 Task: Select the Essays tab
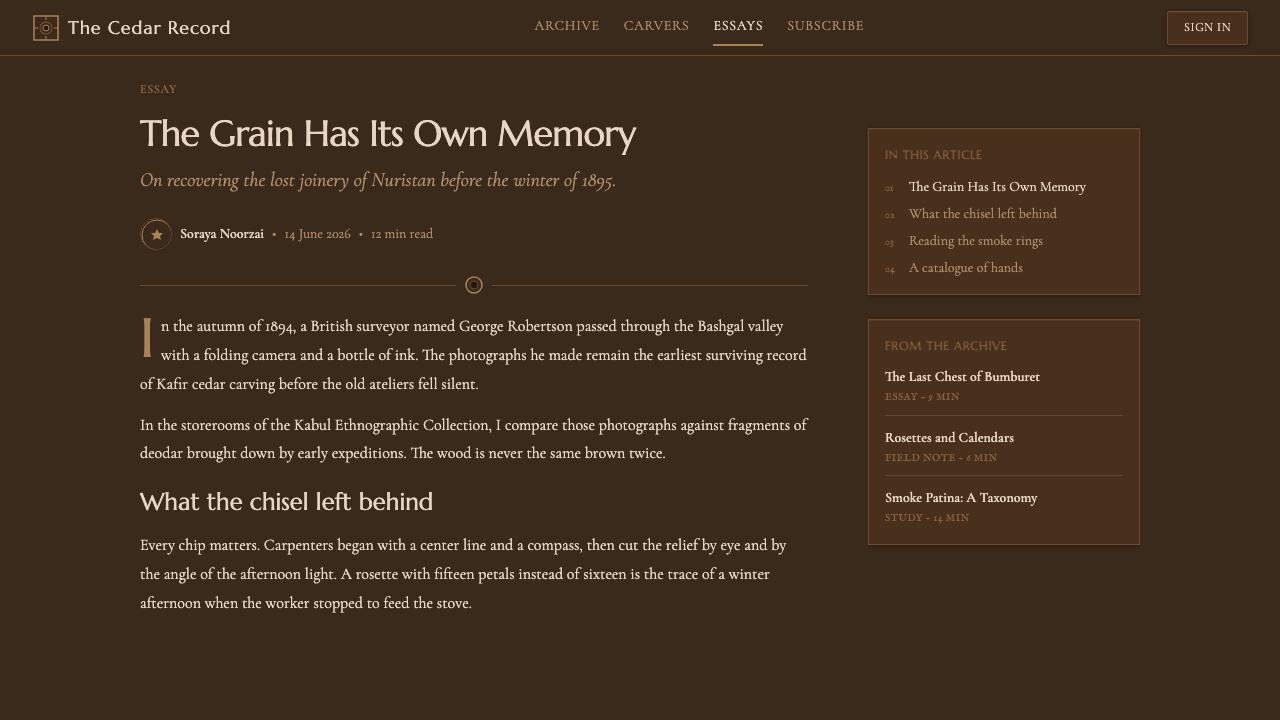(738, 26)
